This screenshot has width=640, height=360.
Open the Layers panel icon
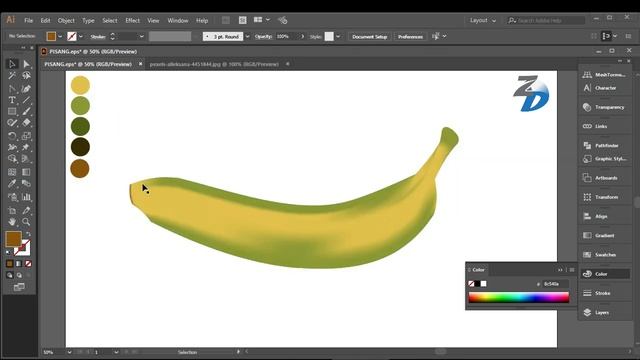(x=587, y=312)
